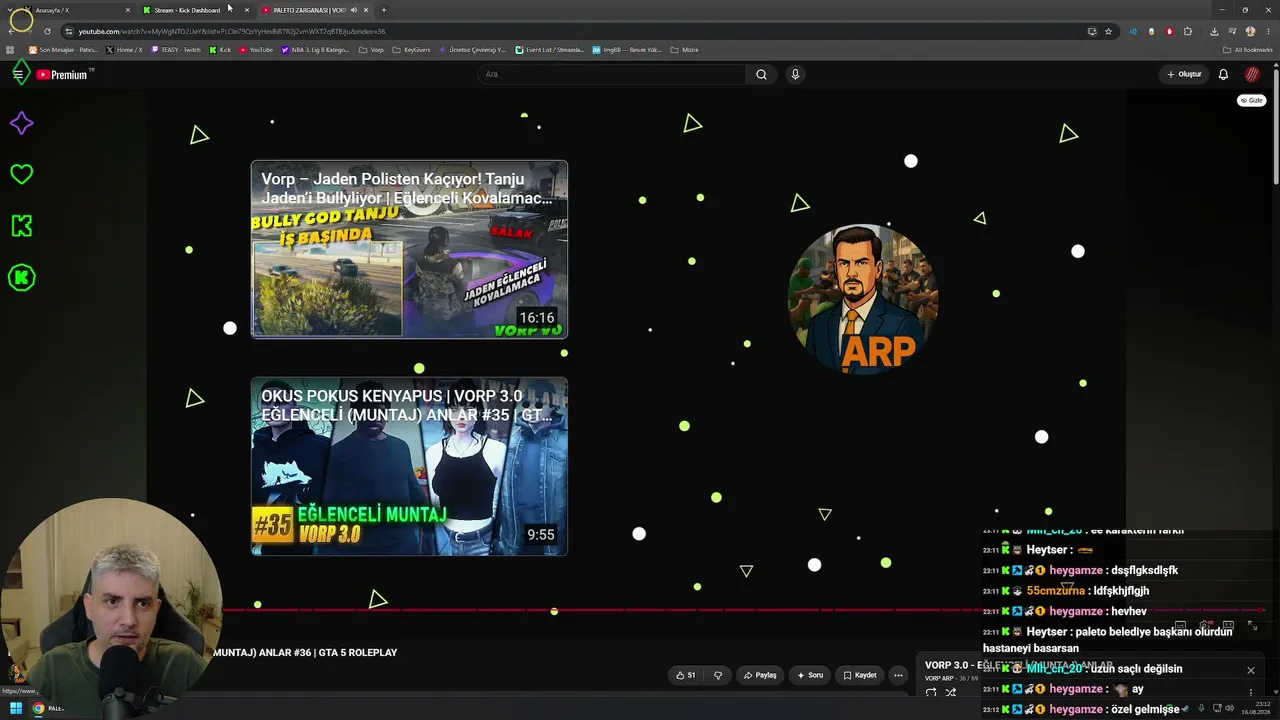Screen dimensions: 1280x720
Task: Open Chrome downloads
Action: click(1214, 31)
